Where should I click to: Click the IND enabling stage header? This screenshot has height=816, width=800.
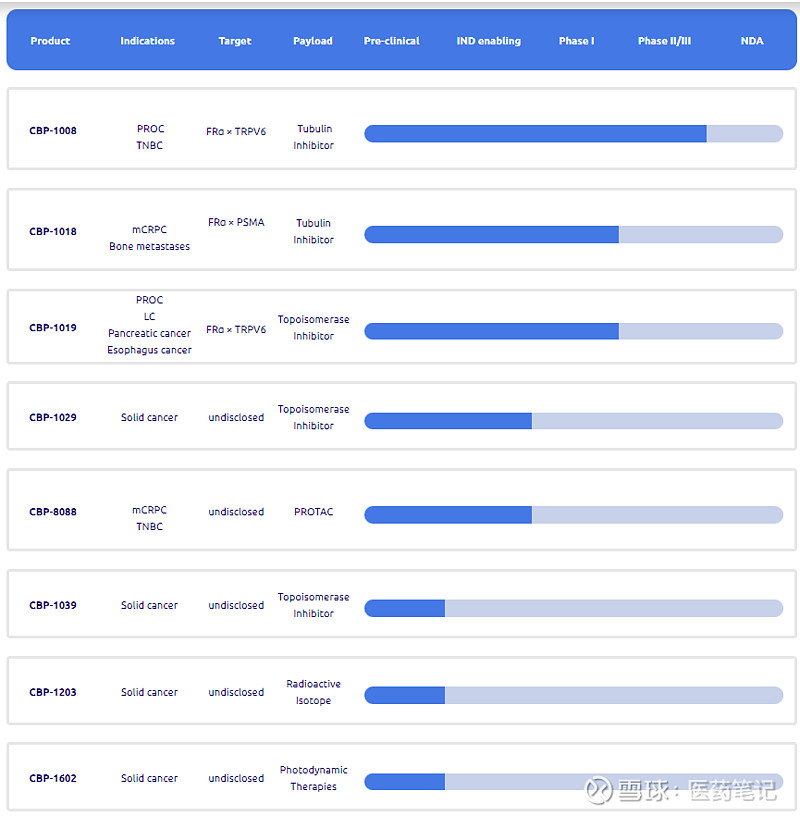point(488,41)
